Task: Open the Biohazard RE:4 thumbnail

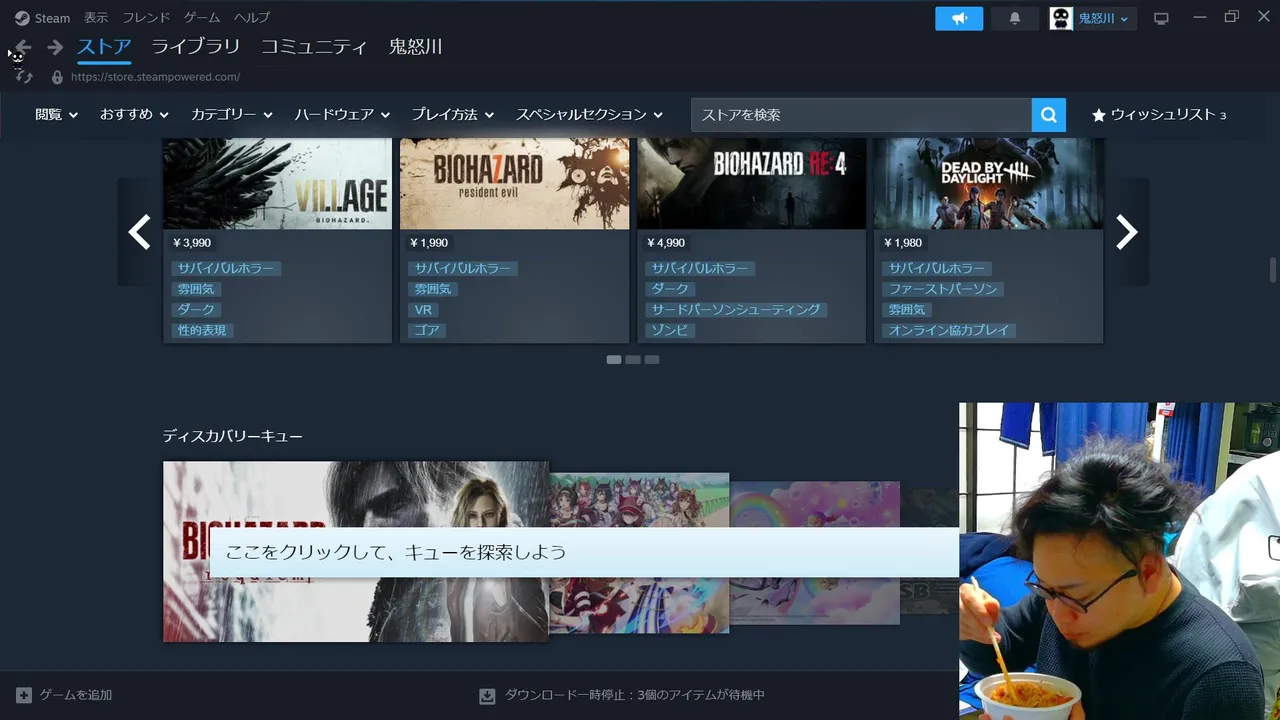Action: pyautogui.click(x=751, y=184)
